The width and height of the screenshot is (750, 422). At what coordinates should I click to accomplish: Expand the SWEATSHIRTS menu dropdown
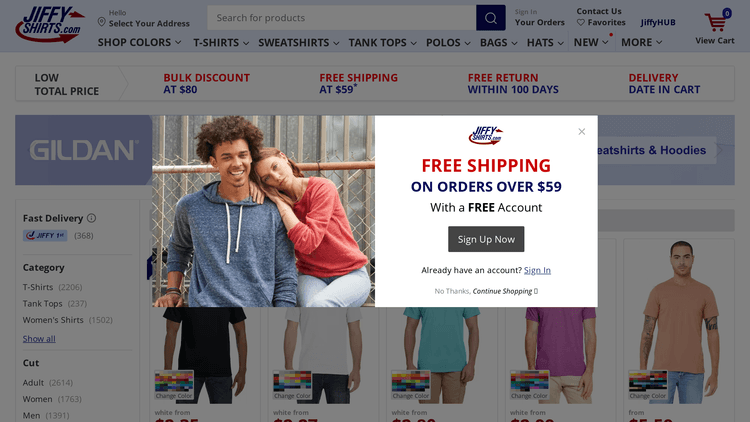(298, 43)
